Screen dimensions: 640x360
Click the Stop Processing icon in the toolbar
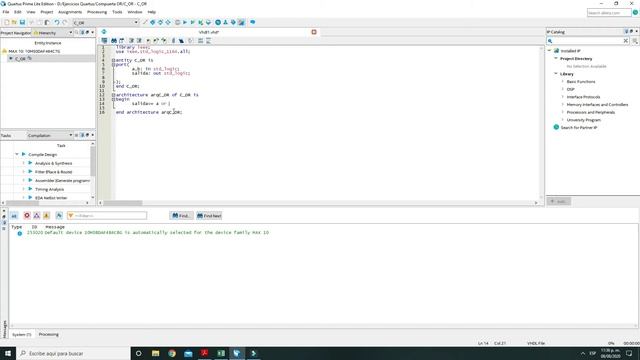pos(177,22)
